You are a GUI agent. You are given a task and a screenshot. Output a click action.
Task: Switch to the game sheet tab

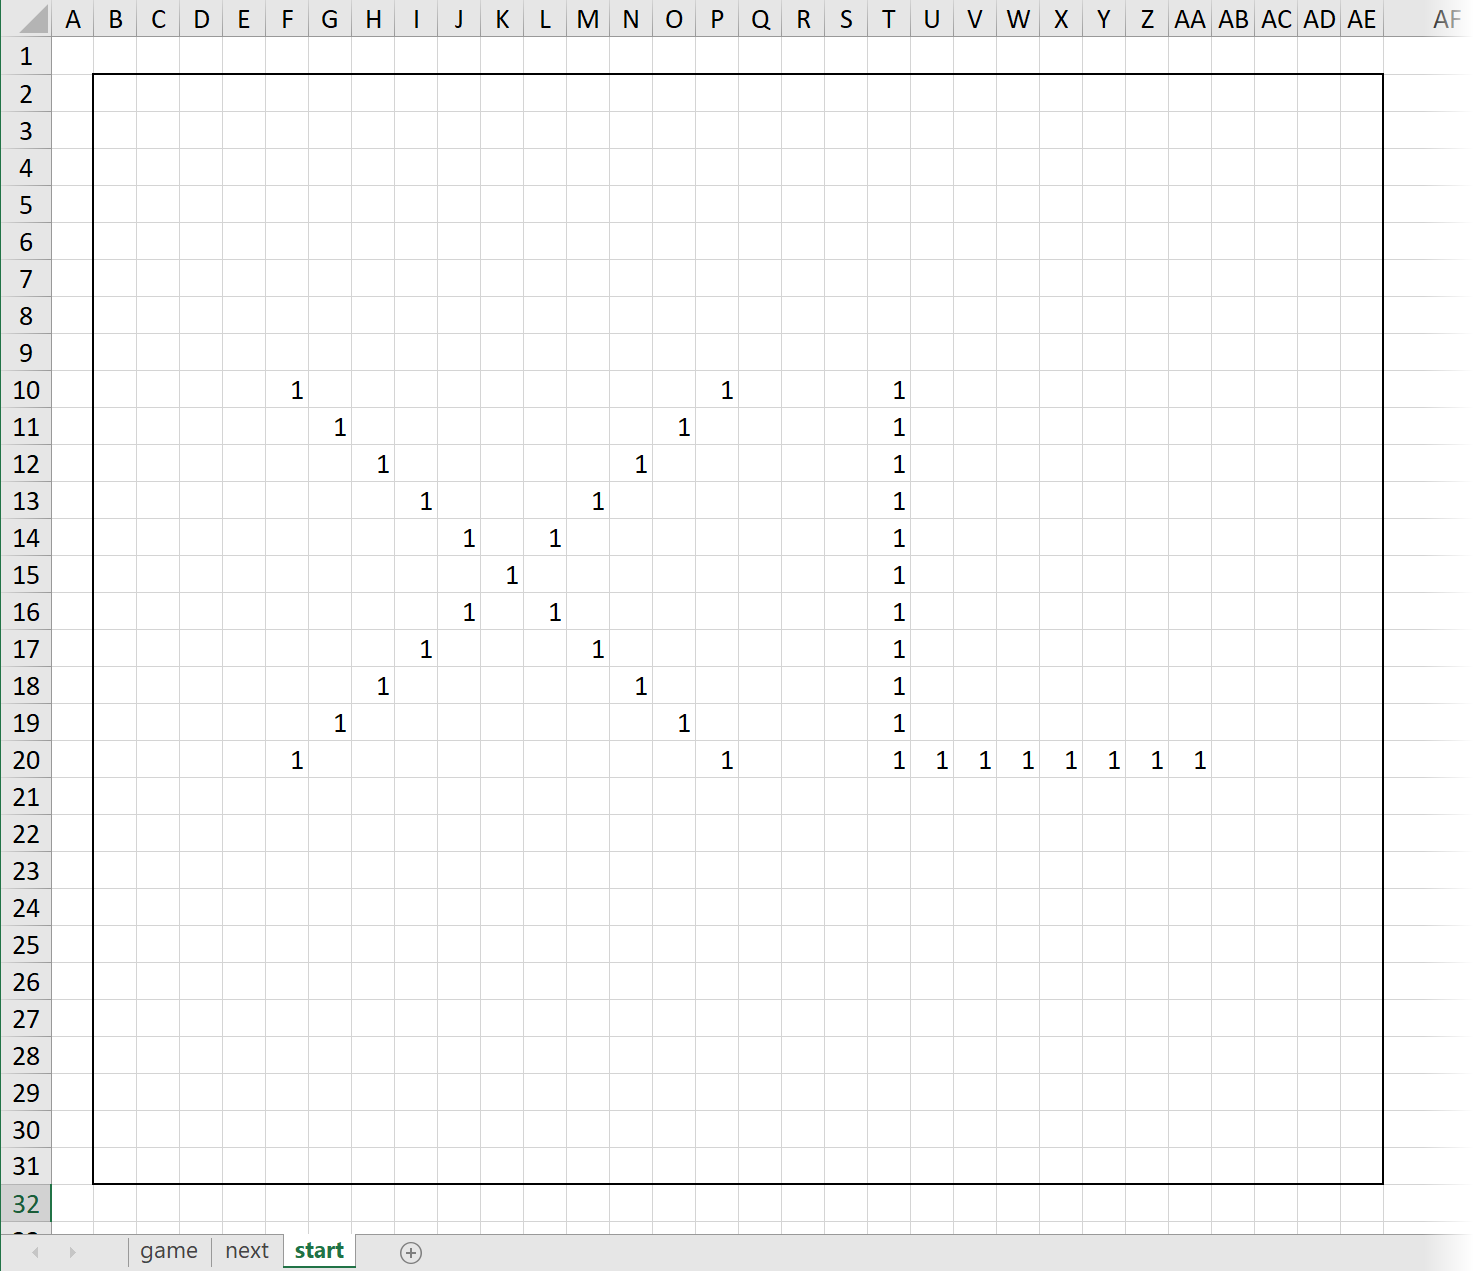[x=169, y=1251]
